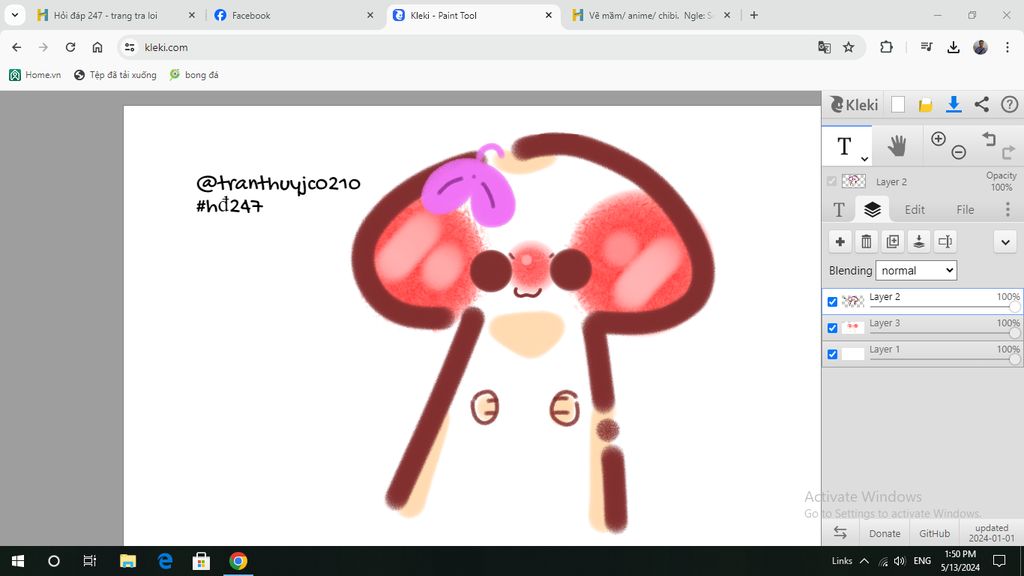Viewport: 1024px width, 576px height.
Task: Redo the last action
Action: [1008, 152]
